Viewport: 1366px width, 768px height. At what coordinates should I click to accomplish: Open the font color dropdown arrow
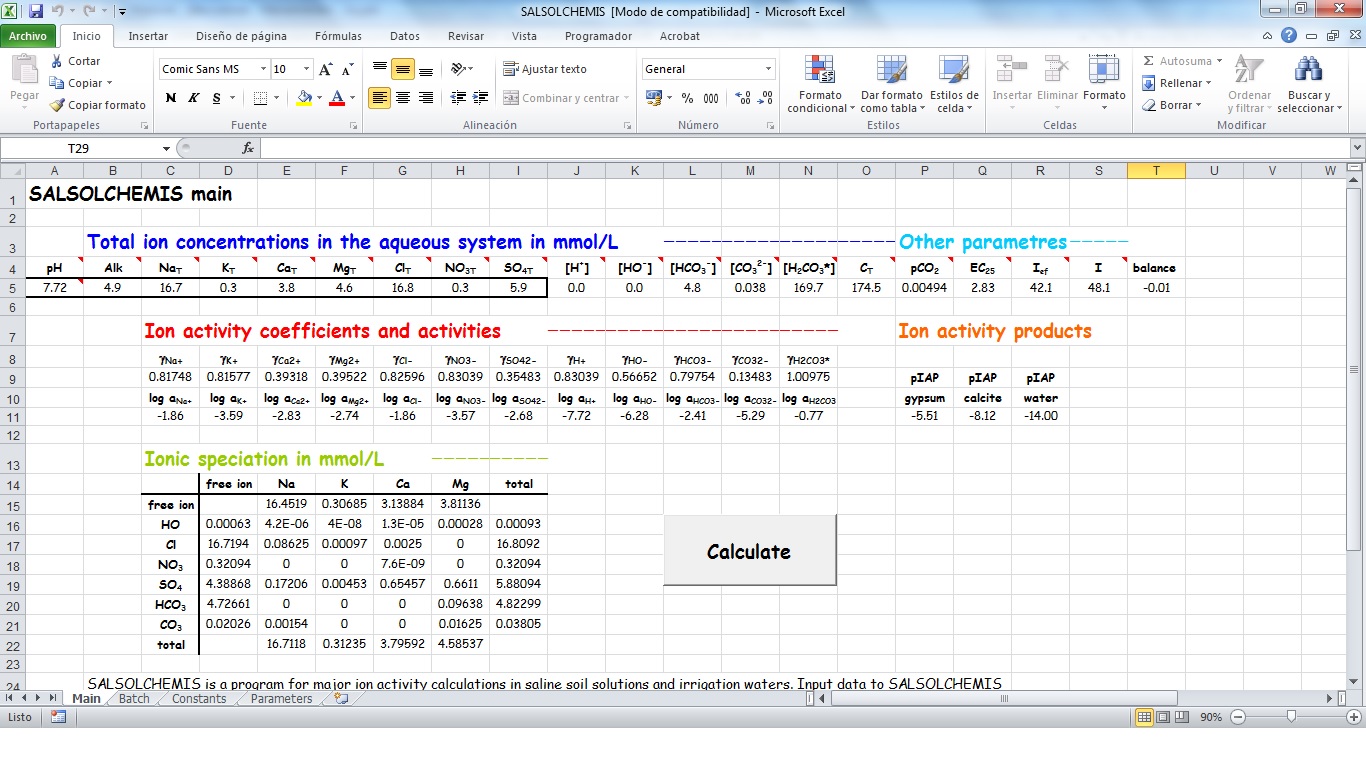(352, 98)
